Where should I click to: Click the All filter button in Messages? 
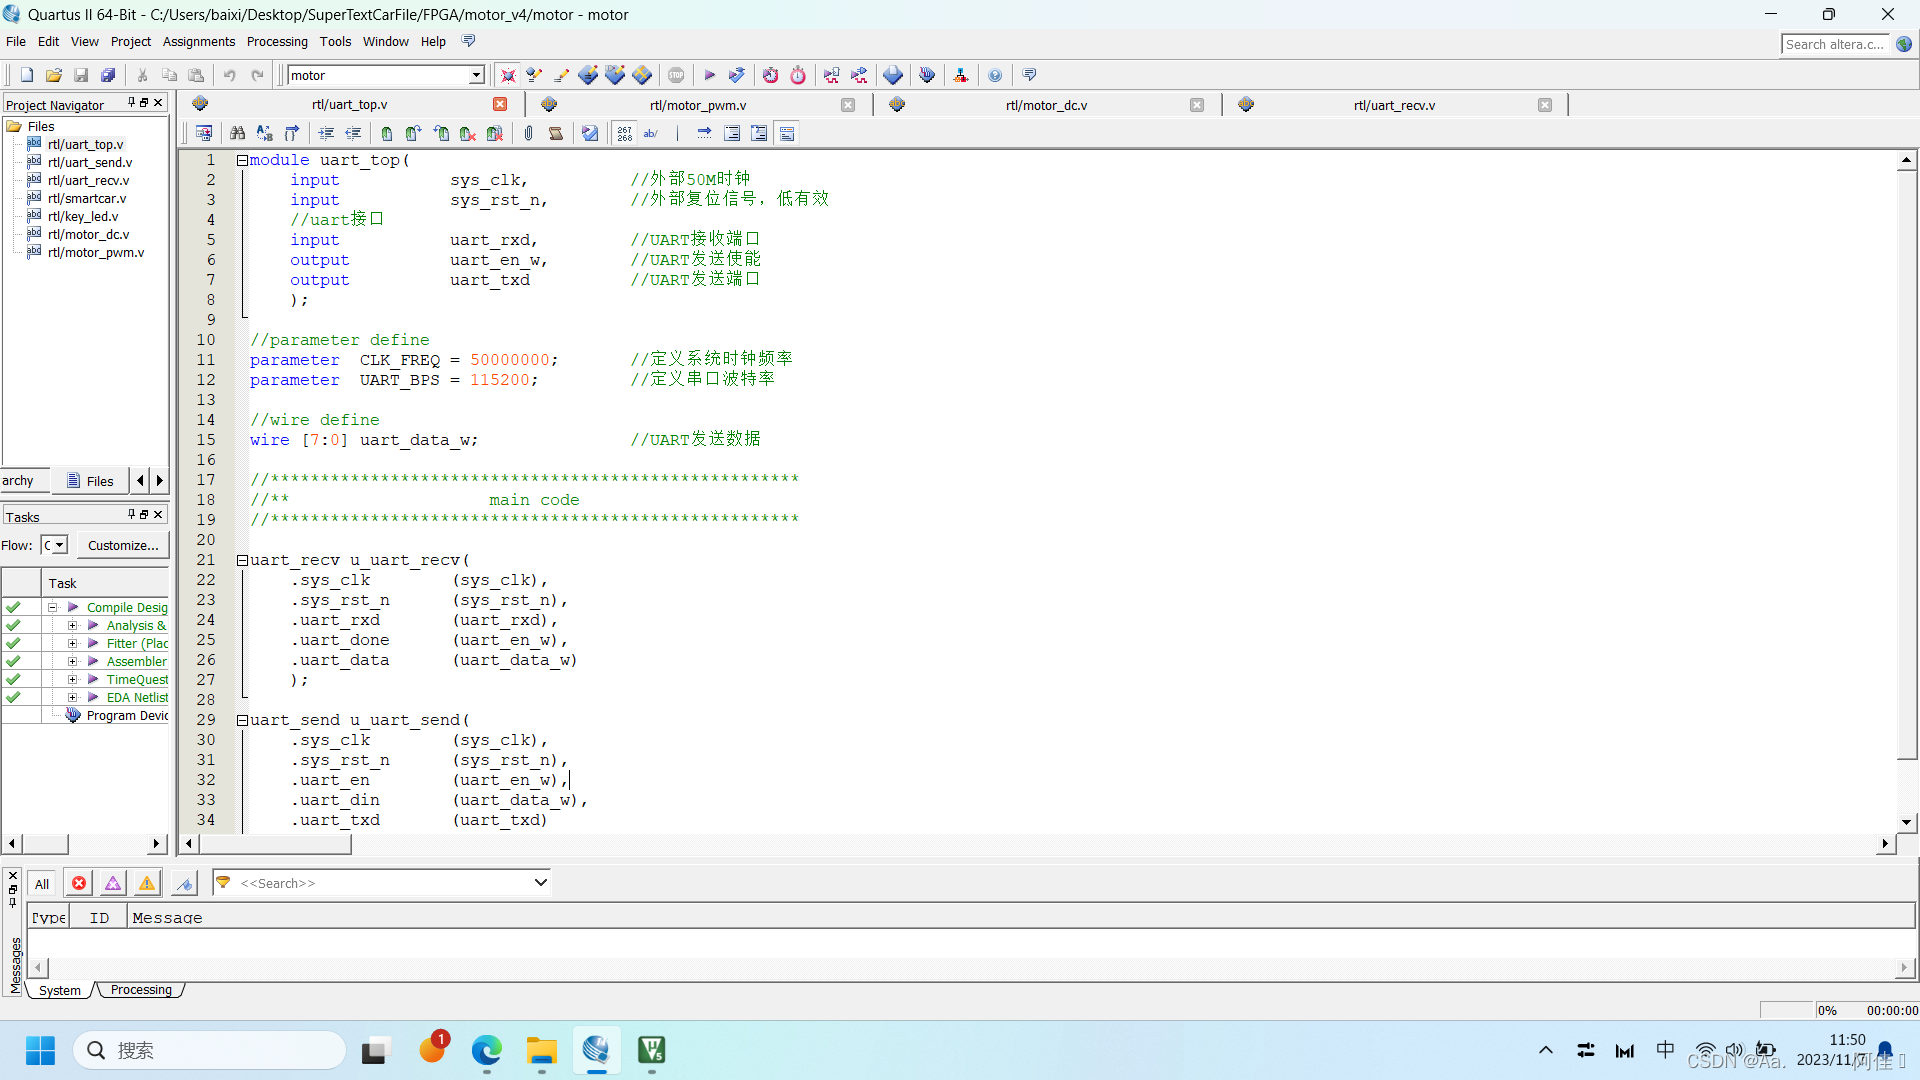coord(41,883)
